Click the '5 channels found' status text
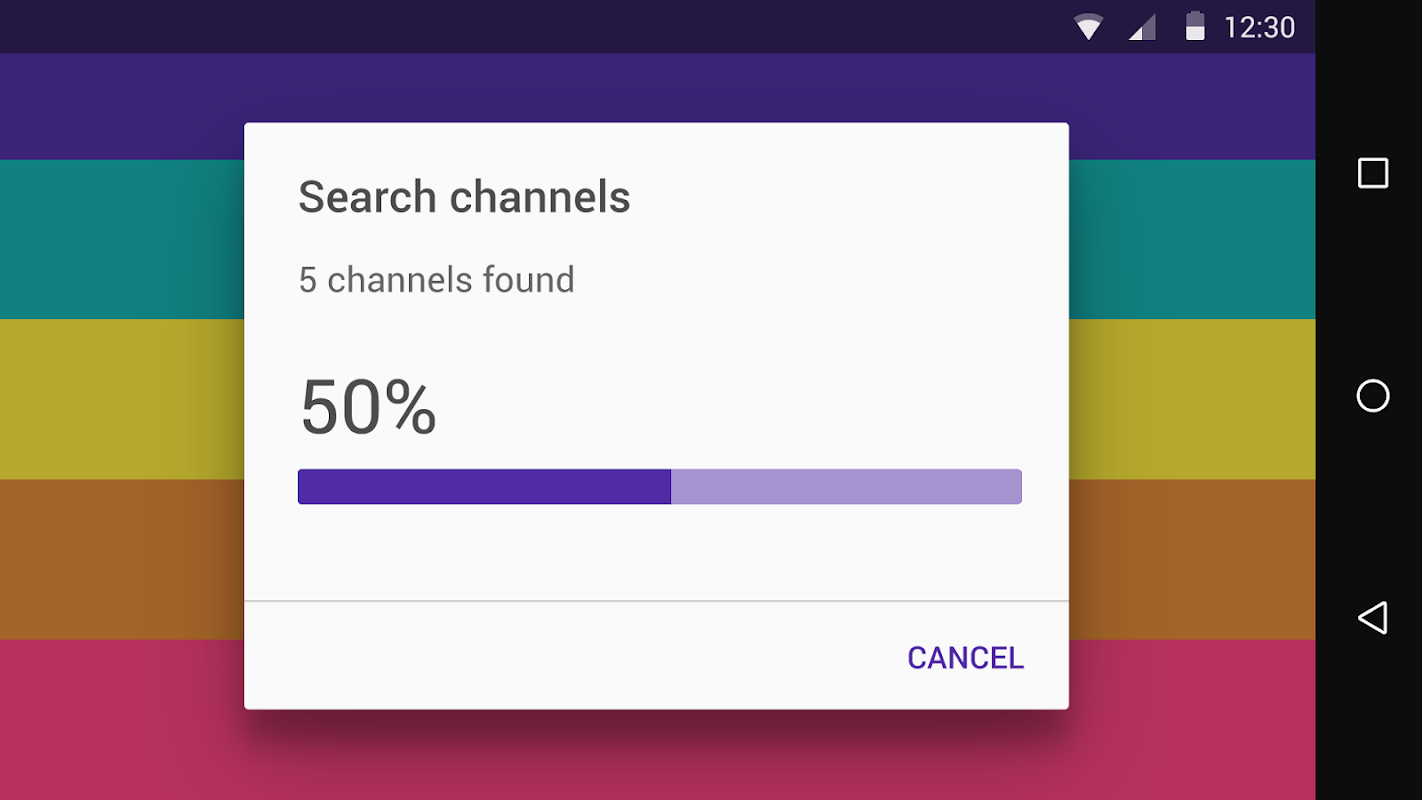1422x800 pixels. click(436, 280)
